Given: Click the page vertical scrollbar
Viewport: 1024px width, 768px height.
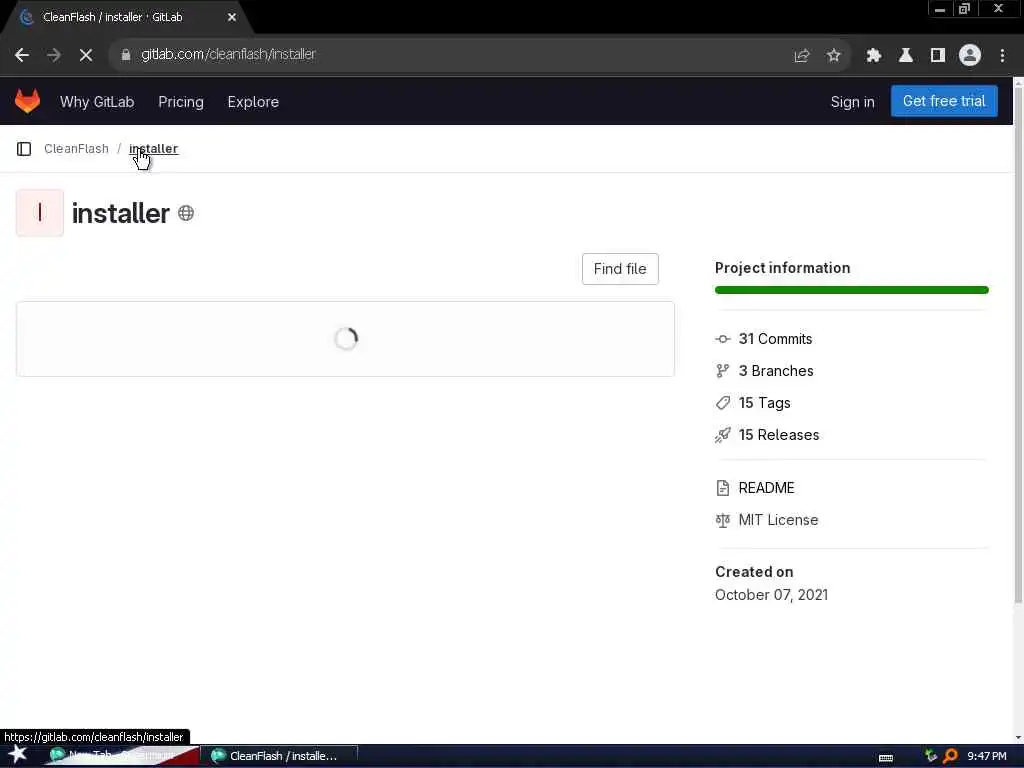Looking at the screenshot, I should 1018,346.
